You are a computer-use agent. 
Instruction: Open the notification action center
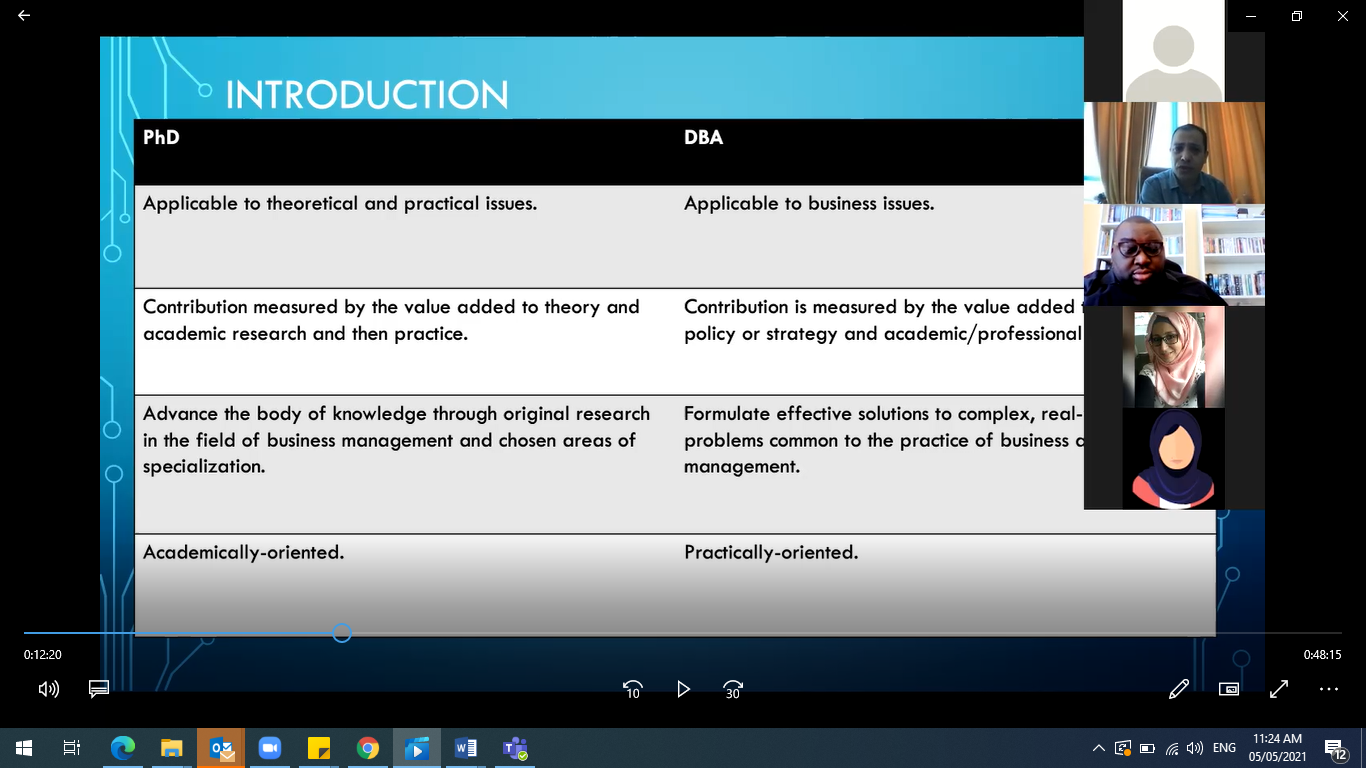tap(1335, 748)
